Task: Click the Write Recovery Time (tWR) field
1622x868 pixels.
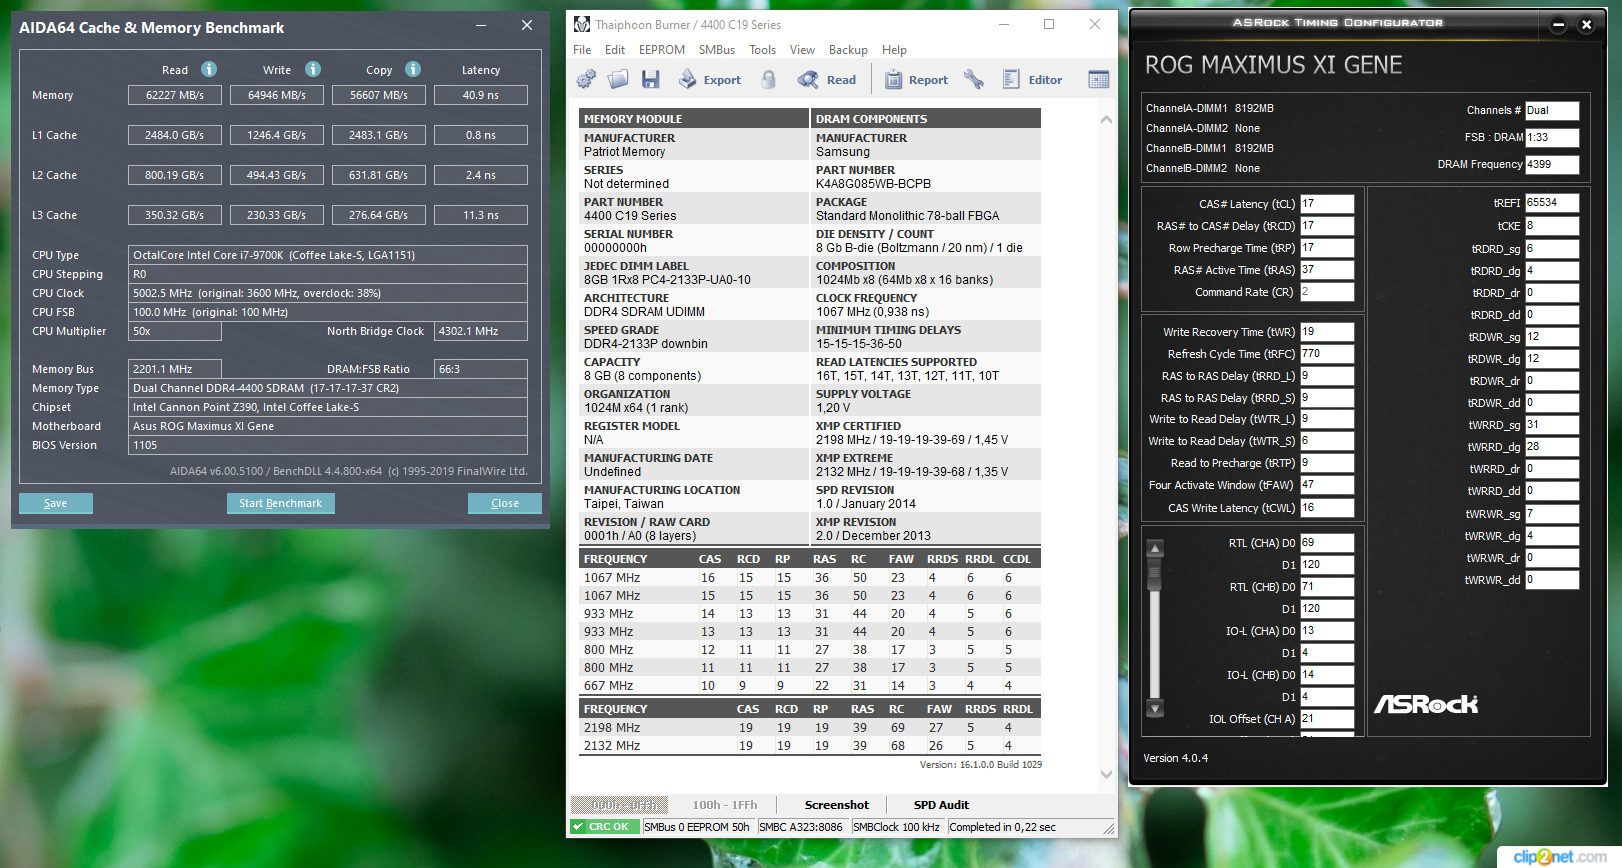Action: 1327,332
